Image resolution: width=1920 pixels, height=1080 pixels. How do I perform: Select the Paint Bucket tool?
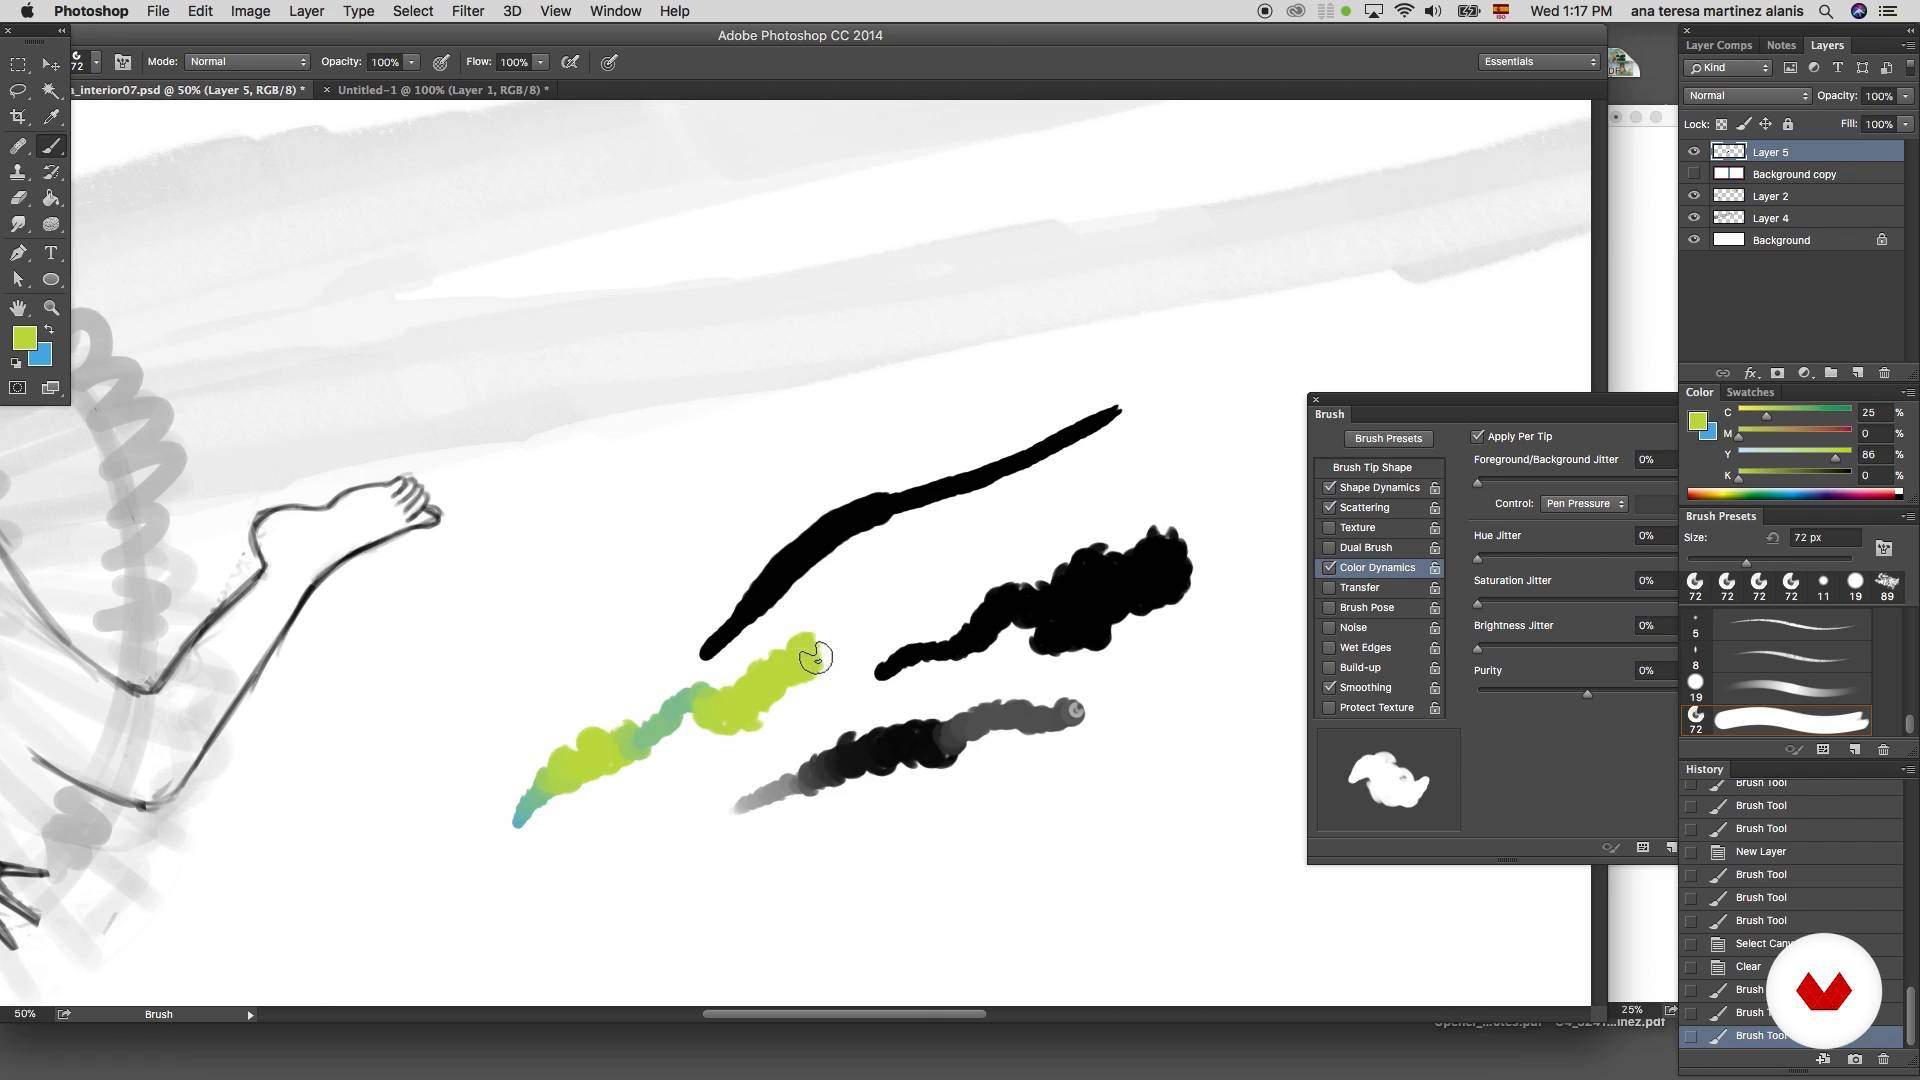[51, 198]
